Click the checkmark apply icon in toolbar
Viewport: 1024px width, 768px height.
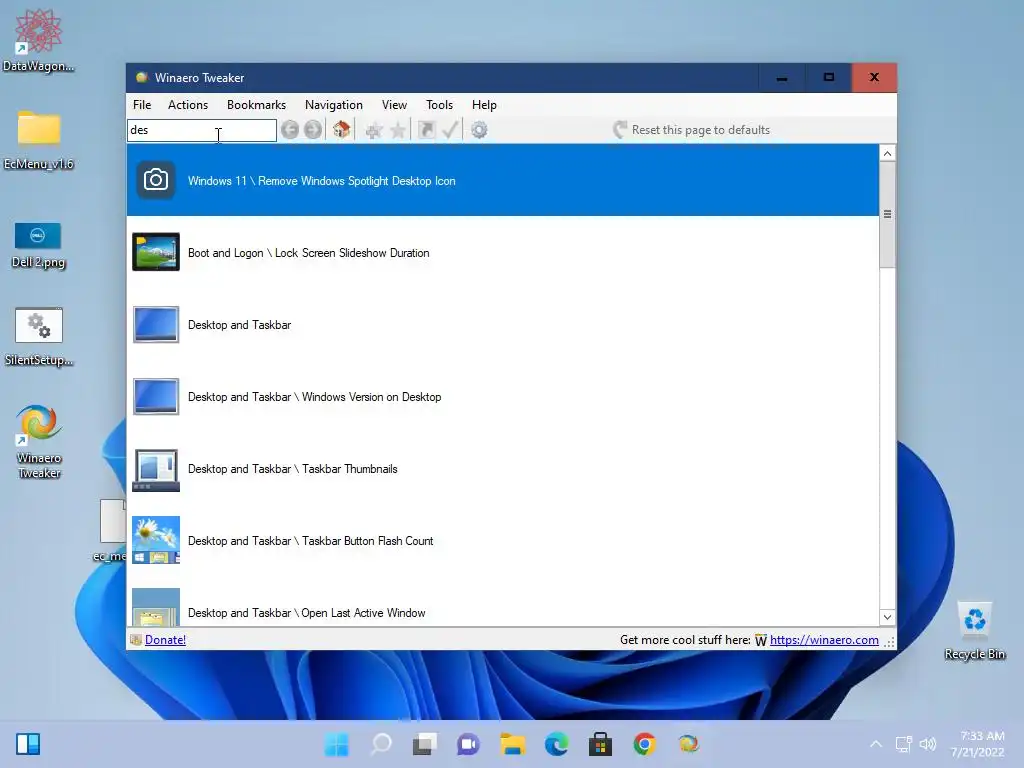coord(450,129)
